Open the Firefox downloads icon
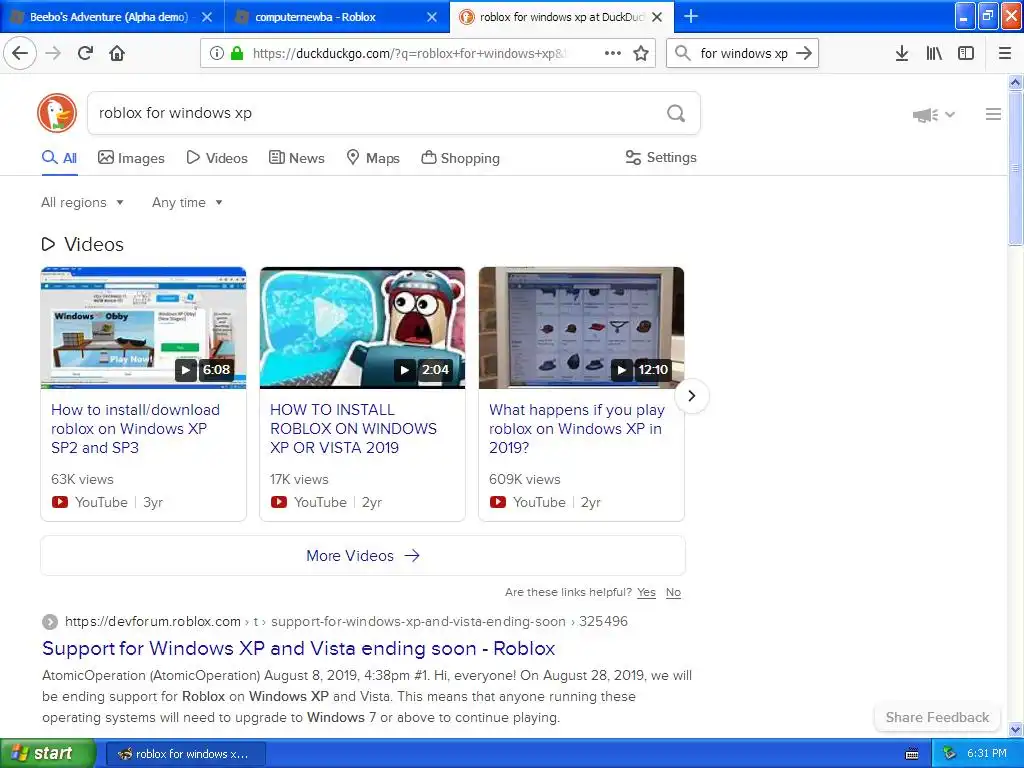The width and height of the screenshot is (1024, 768). point(902,53)
